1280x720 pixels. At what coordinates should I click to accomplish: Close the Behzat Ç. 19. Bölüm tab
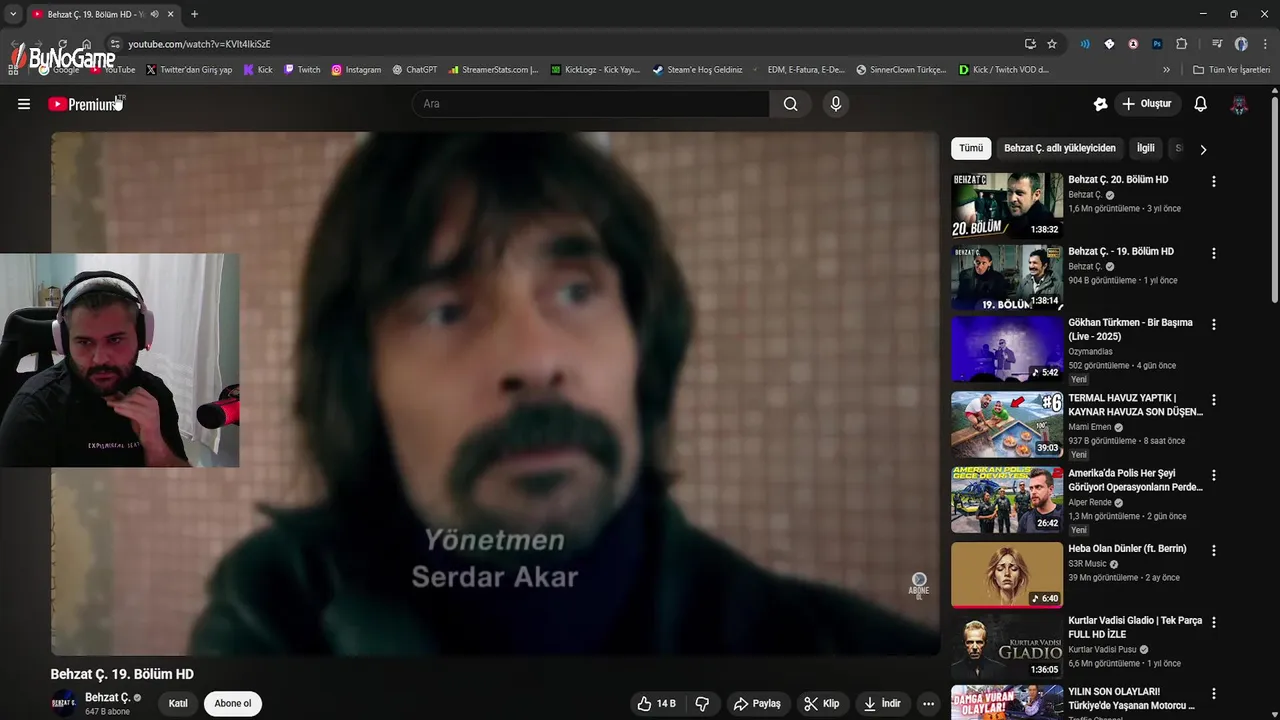click(171, 14)
